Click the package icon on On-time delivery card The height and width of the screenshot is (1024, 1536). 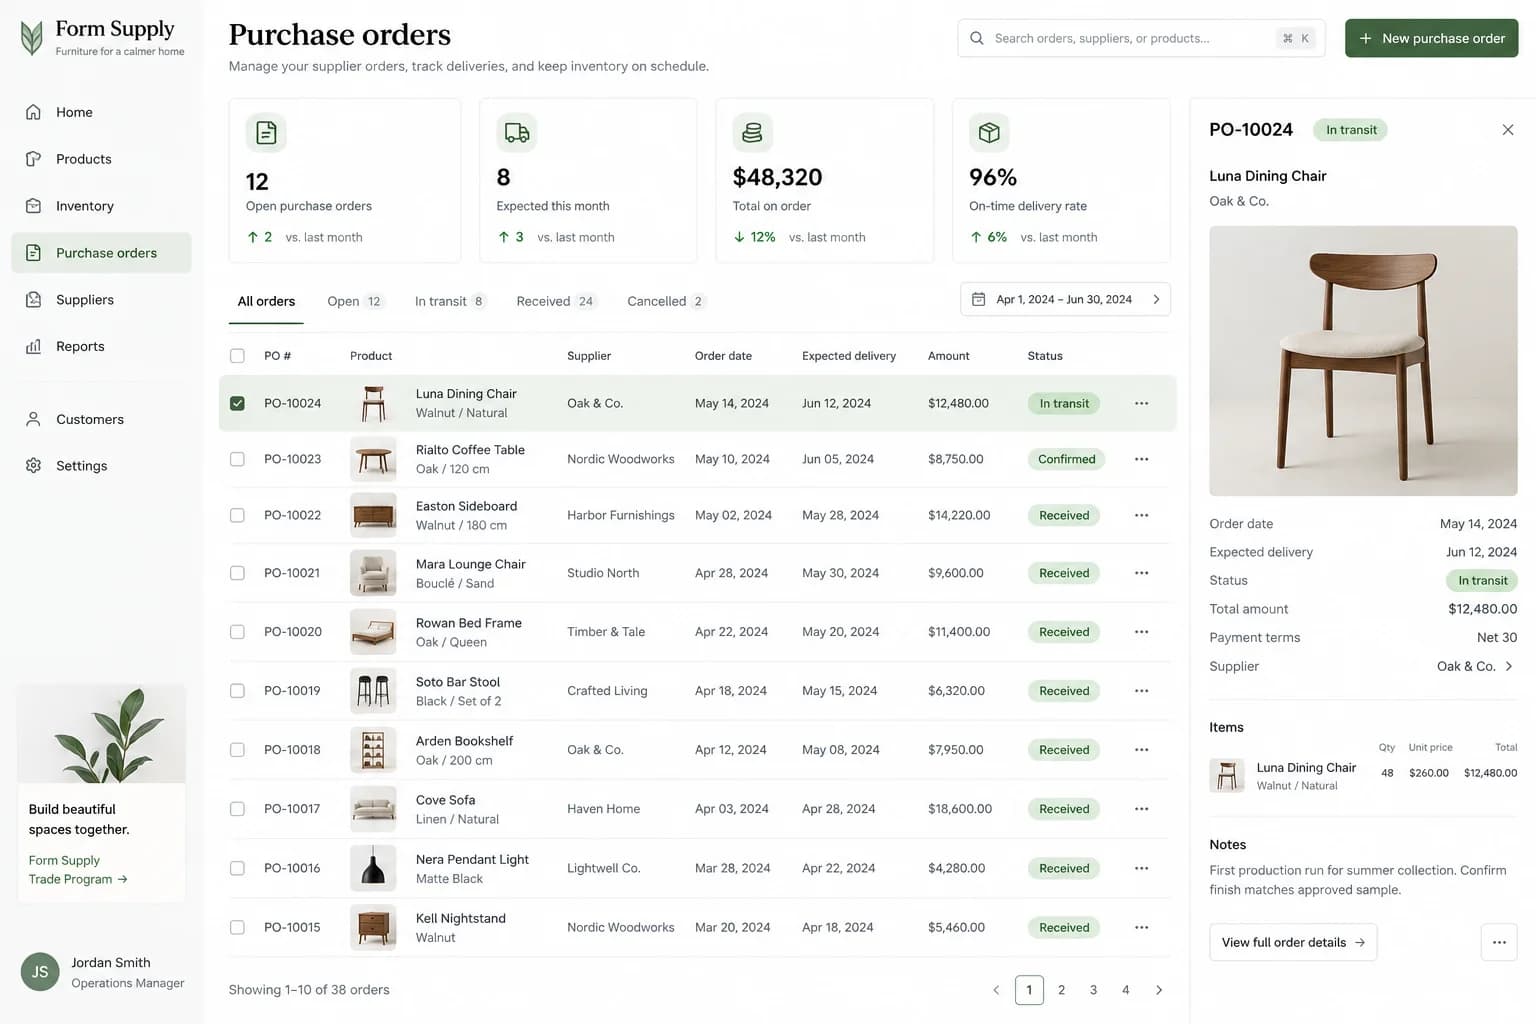click(x=989, y=132)
